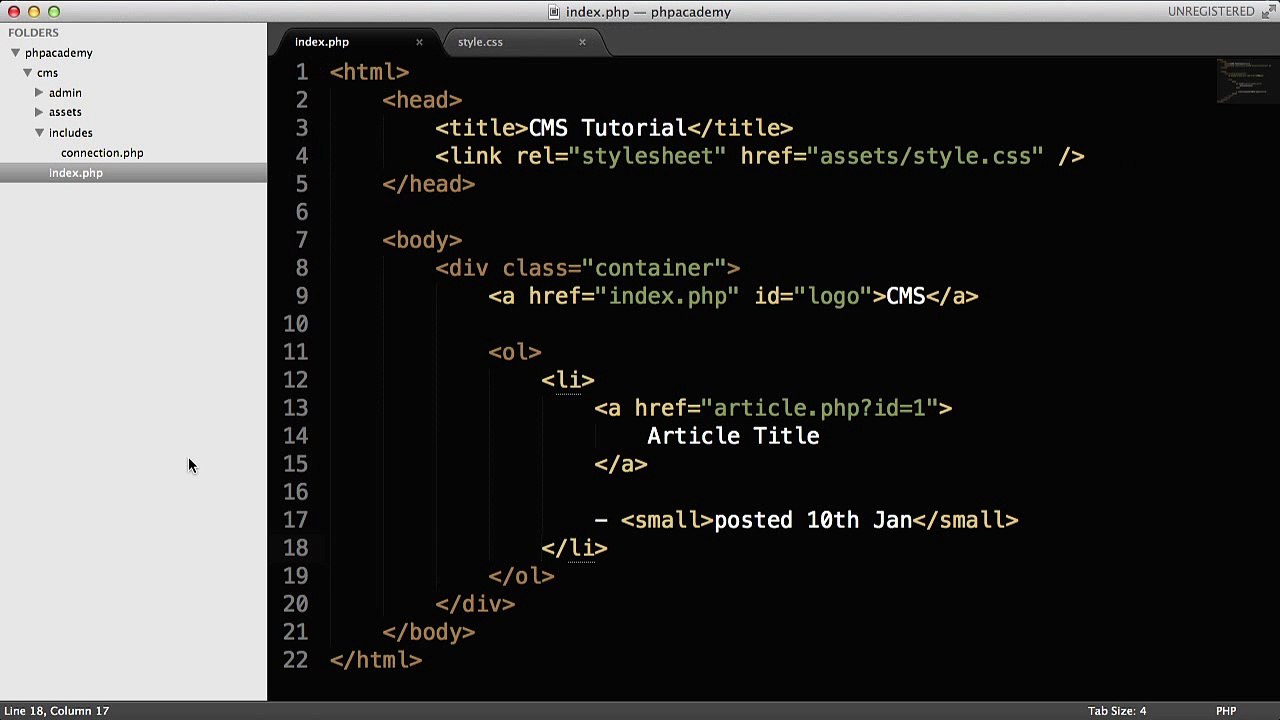Image resolution: width=1280 pixels, height=720 pixels.
Task: Click line number 16 in the gutter
Action: [295, 492]
